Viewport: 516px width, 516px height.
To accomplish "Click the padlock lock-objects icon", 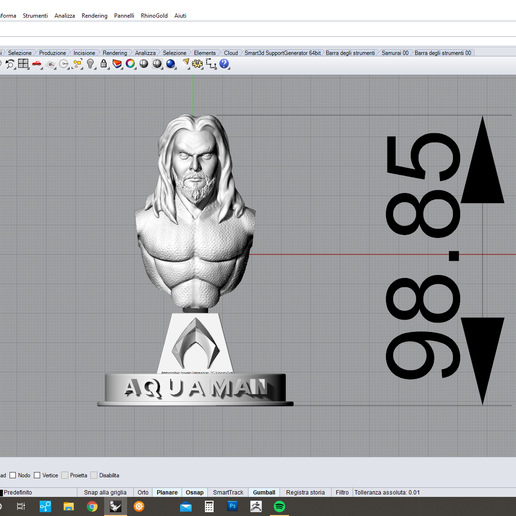I will (104, 64).
